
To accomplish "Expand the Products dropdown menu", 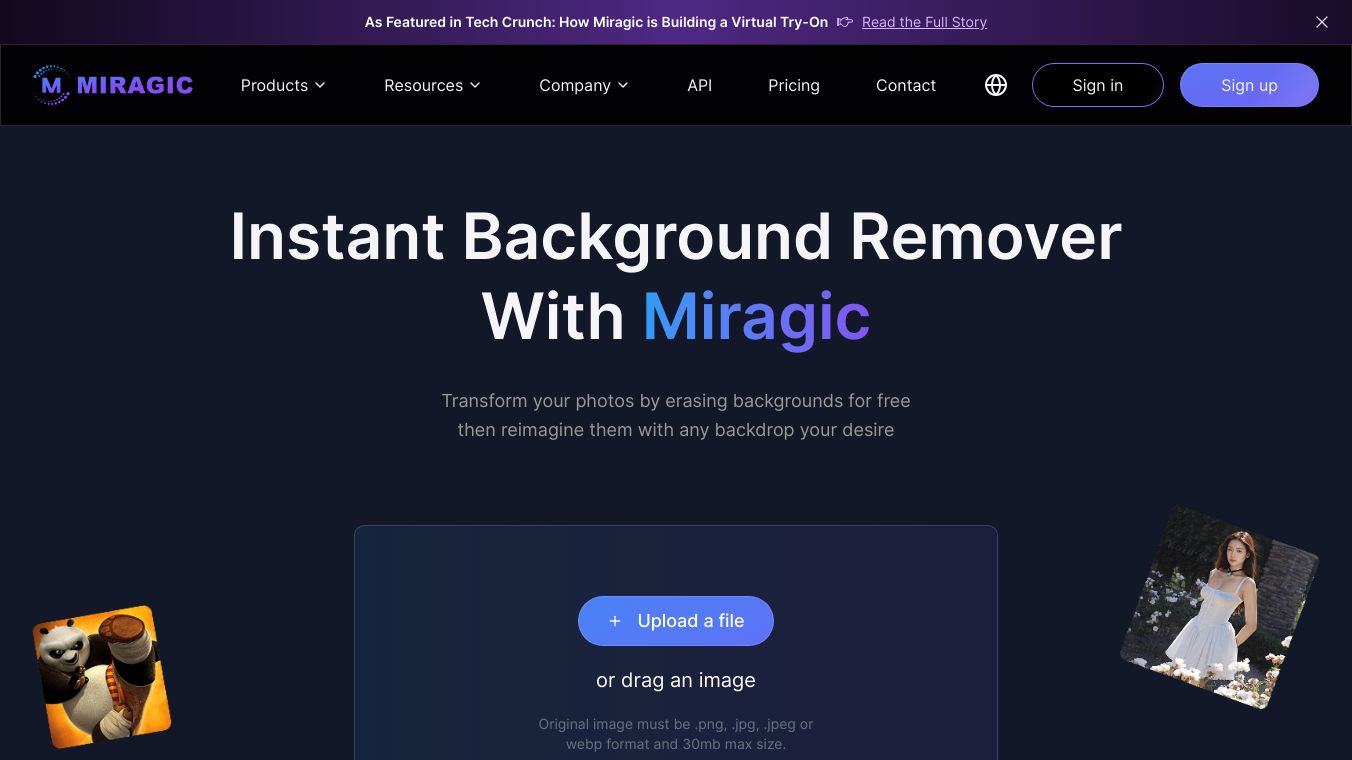I will click(283, 85).
